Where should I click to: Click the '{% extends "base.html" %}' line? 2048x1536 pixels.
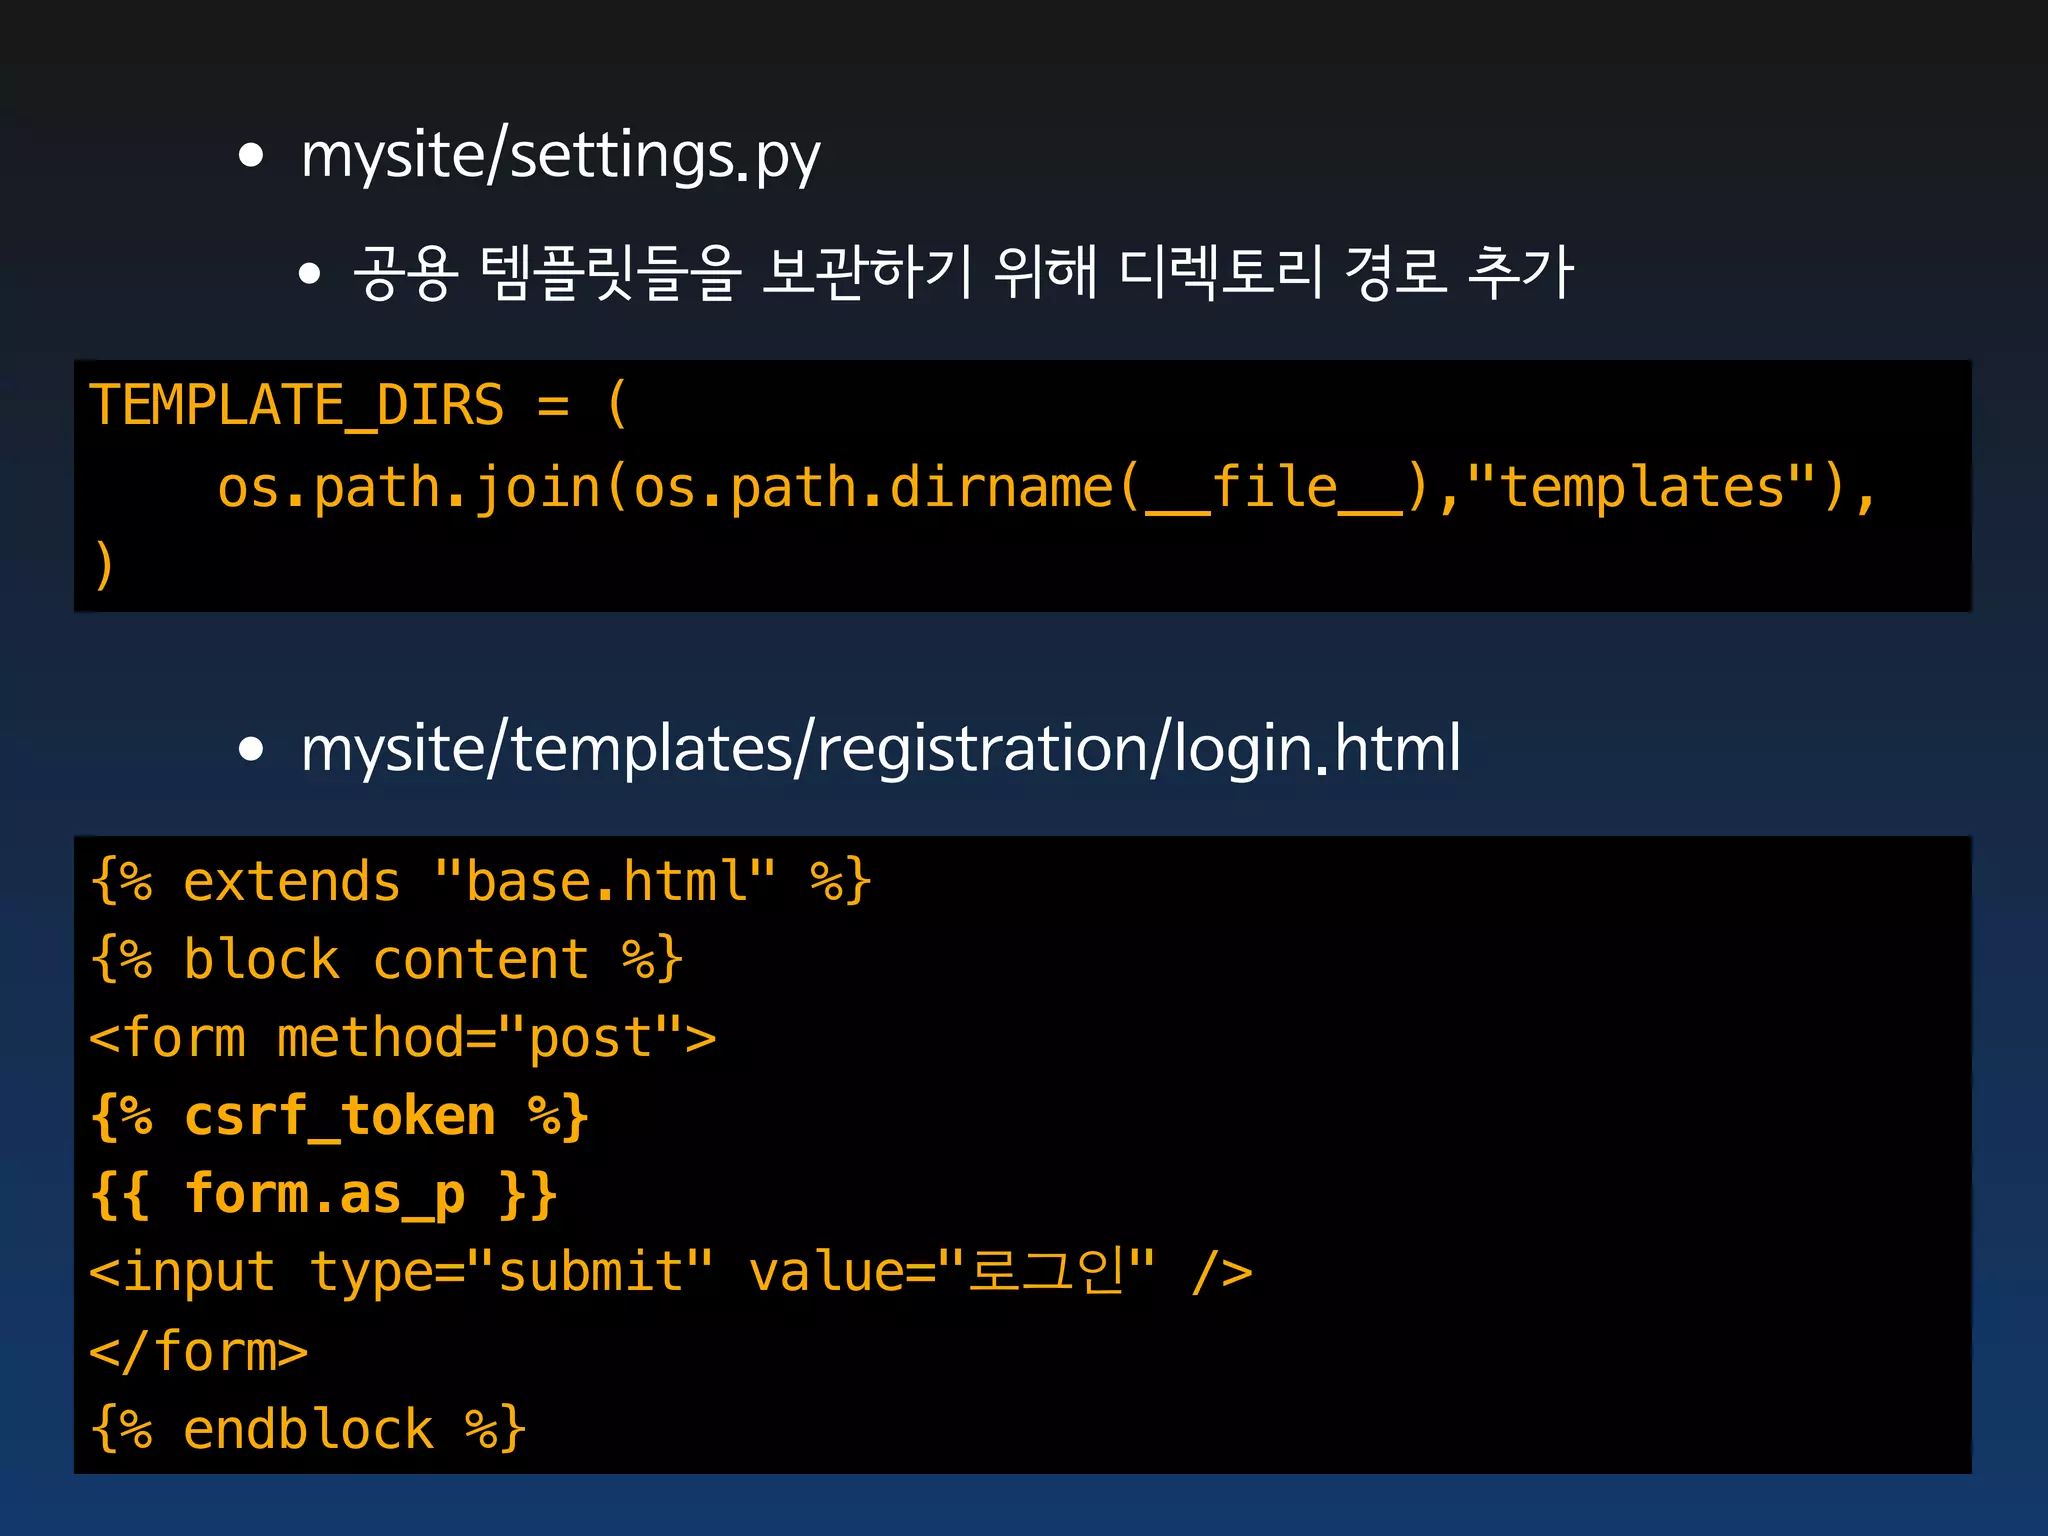[481, 881]
